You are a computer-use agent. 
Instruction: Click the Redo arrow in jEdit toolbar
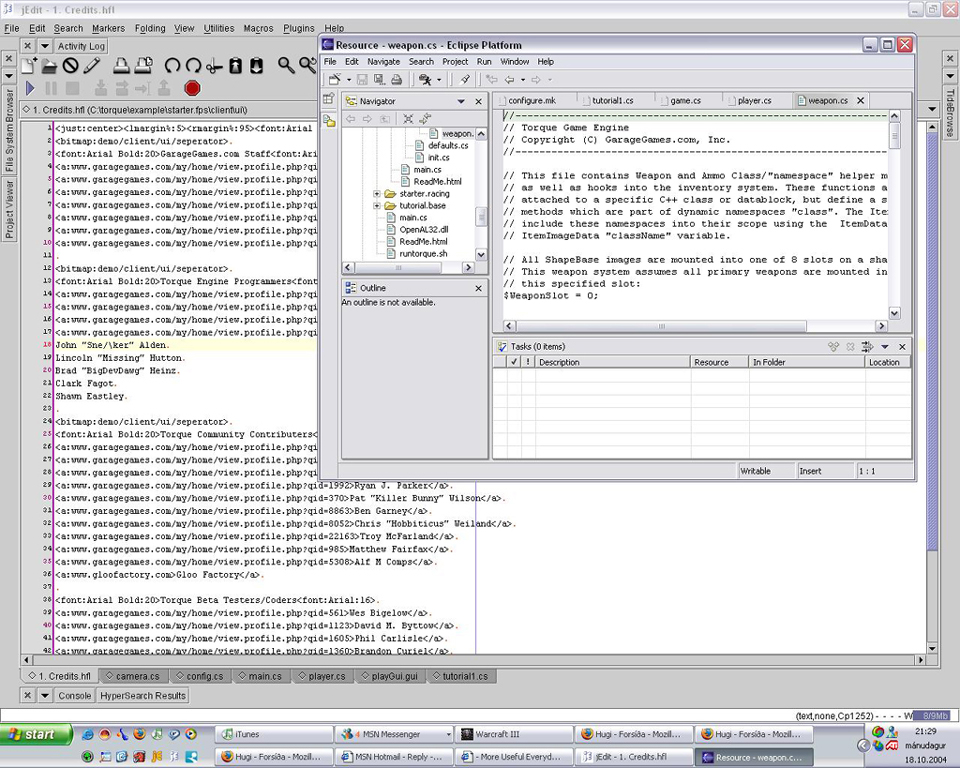(x=193, y=66)
